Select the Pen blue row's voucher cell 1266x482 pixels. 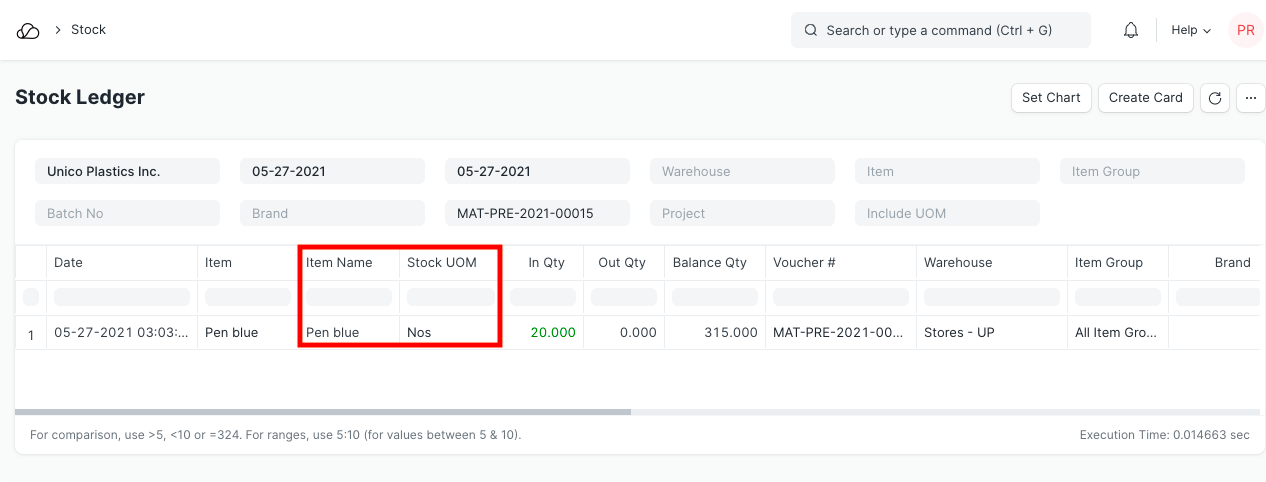839,333
